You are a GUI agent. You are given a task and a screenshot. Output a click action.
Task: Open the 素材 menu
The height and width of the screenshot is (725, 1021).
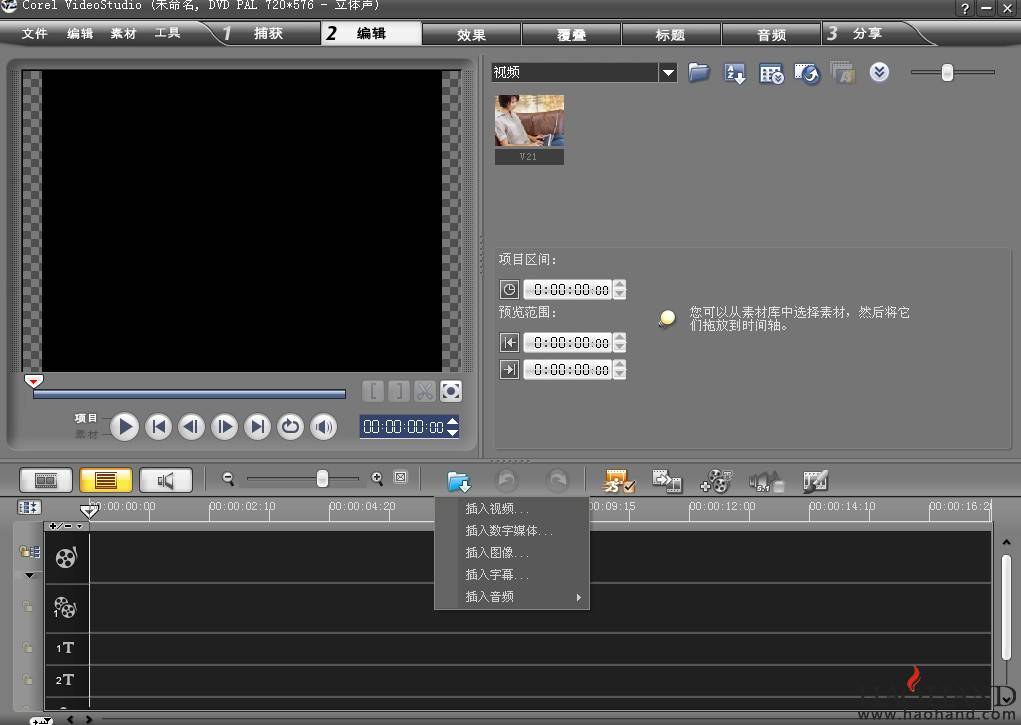point(123,33)
